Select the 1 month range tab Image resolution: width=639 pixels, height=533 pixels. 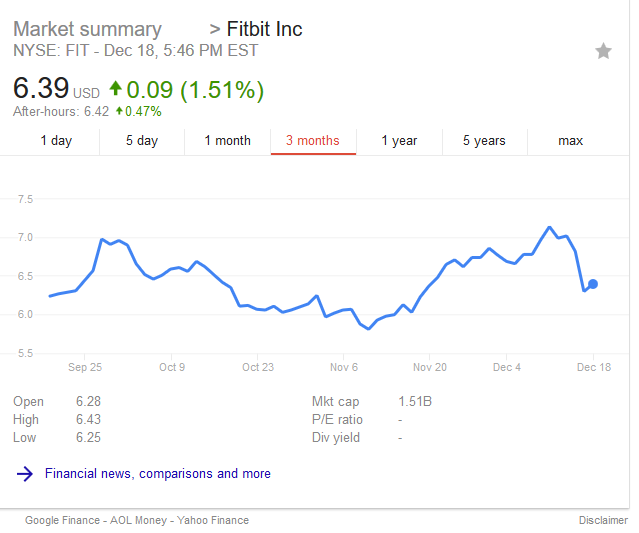227,141
